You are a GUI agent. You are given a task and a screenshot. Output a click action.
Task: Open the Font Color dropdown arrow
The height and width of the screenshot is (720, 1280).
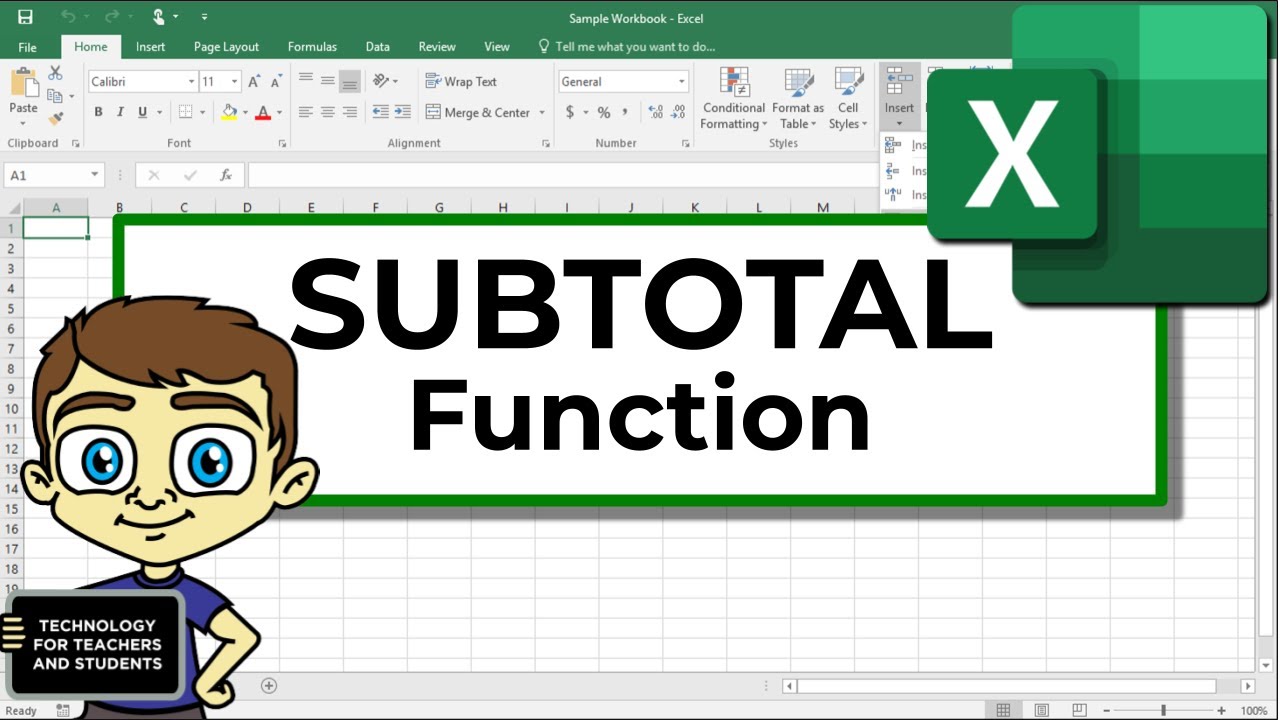pyautogui.click(x=280, y=112)
